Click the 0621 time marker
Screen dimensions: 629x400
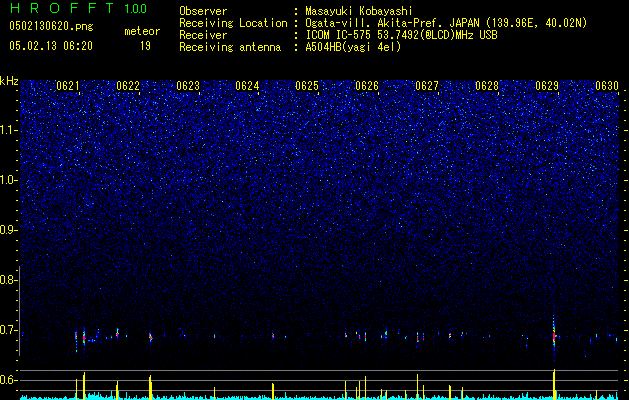coord(68,86)
